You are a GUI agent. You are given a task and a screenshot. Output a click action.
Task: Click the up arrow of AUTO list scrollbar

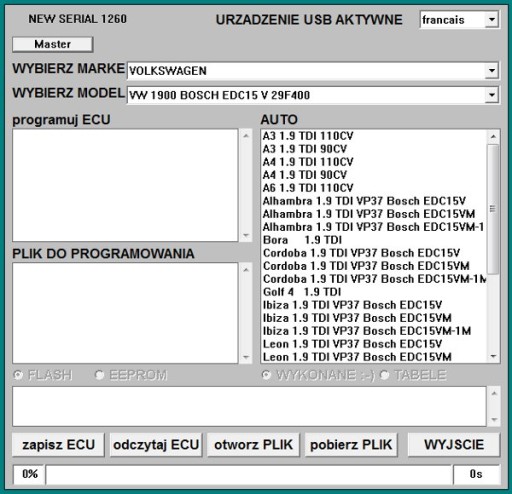point(493,137)
